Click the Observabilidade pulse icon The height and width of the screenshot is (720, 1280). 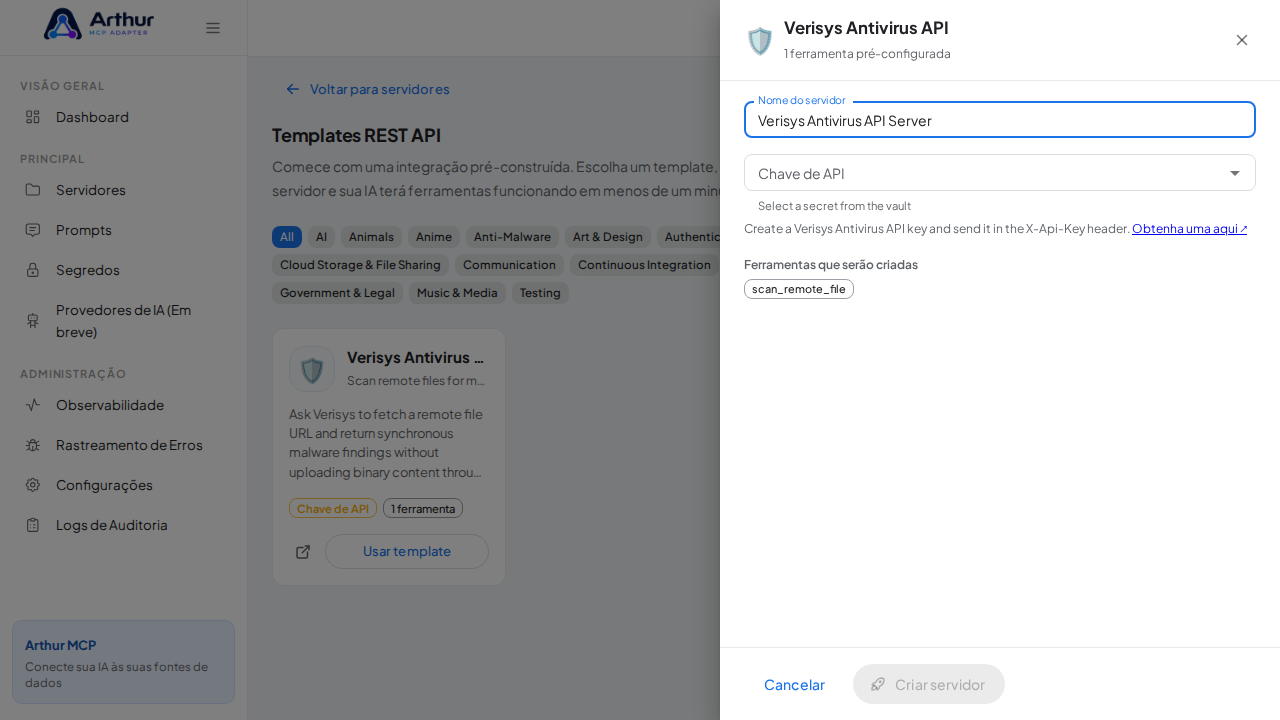pyautogui.click(x=33, y=405)
